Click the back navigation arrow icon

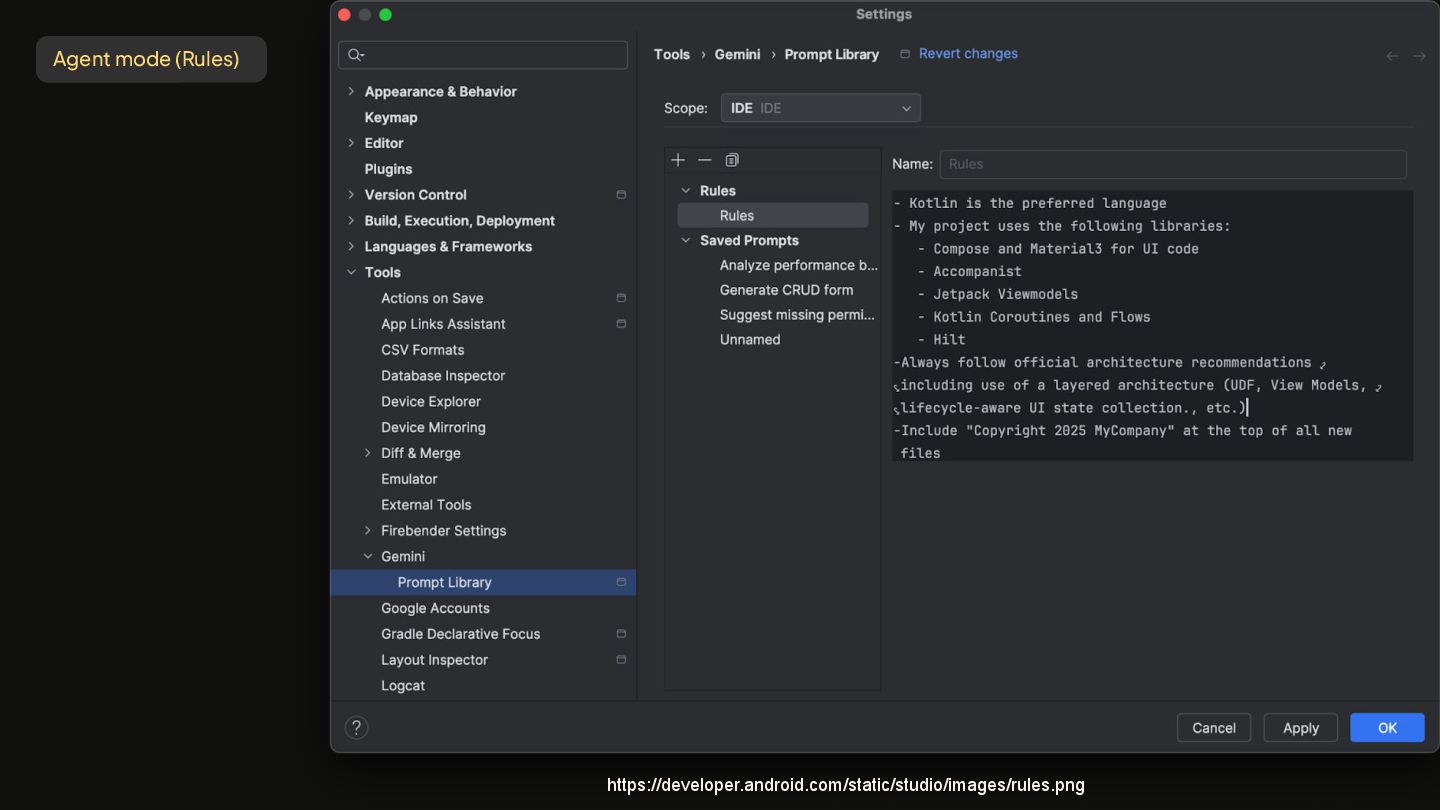(x=1392, y=56)
